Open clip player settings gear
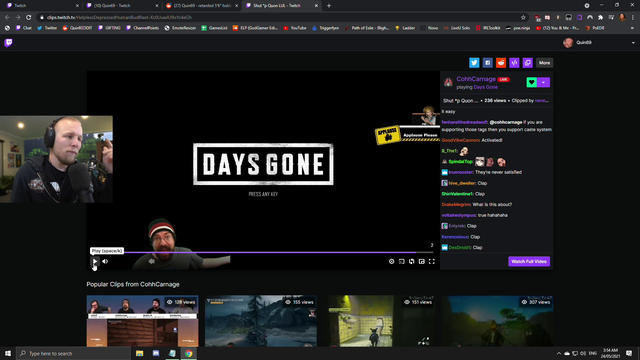Viewport: 640px width, 360px height. click(391, 261)
